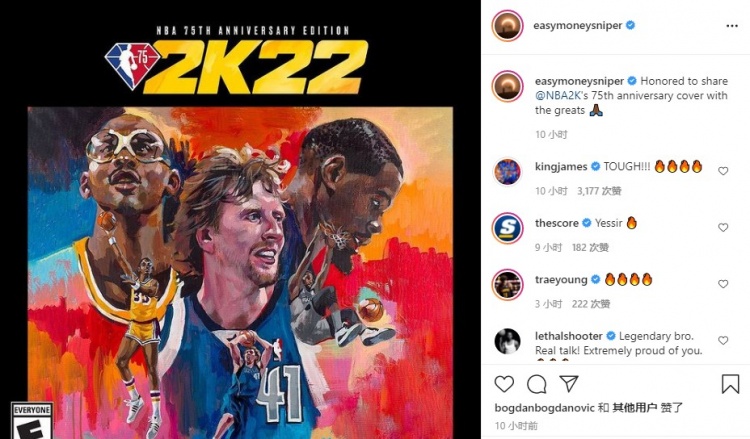Like kingjames's TOUGH comment
The height and width of the screenshot is (439, 750).
click(723, 171)
